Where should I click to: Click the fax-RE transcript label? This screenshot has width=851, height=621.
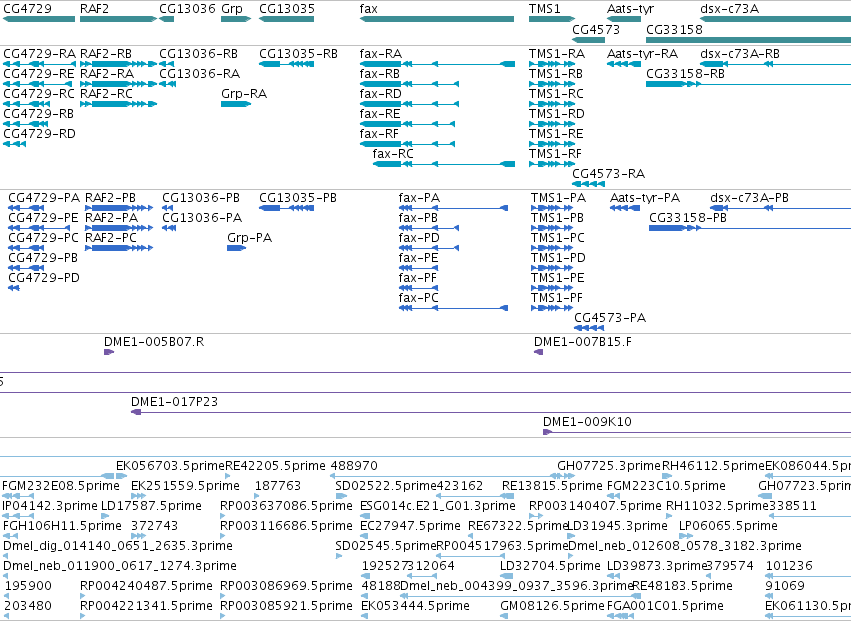pos(380,114)
